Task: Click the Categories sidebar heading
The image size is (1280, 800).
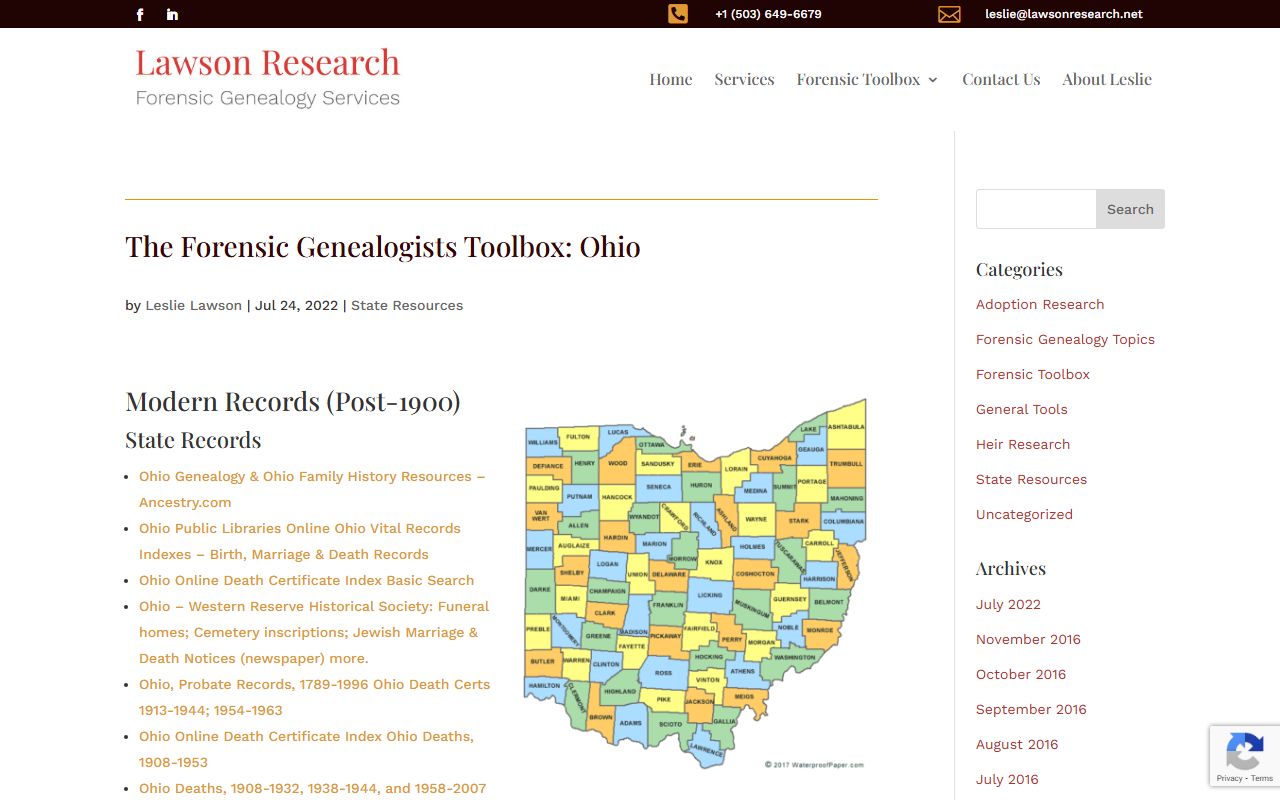Action: (1019, 269)
